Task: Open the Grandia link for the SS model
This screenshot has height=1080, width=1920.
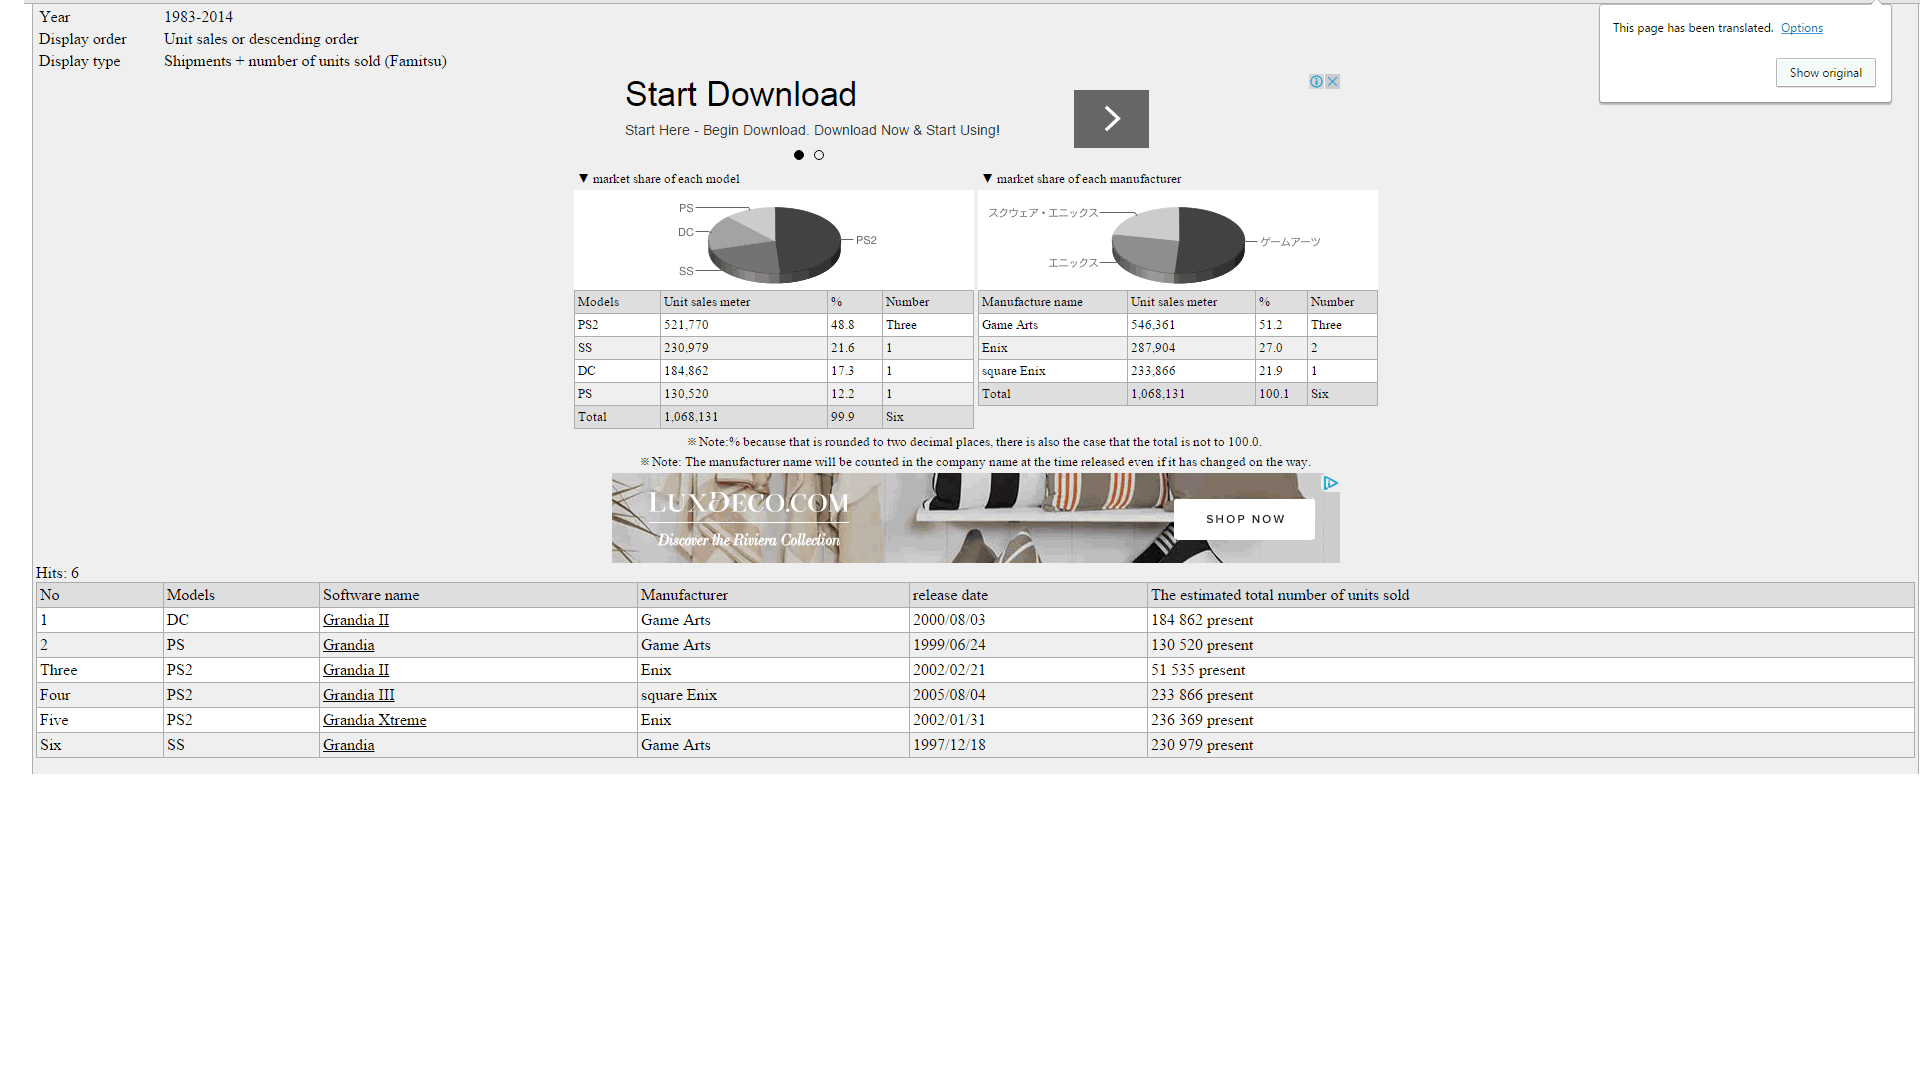Action: click(348, 745)
